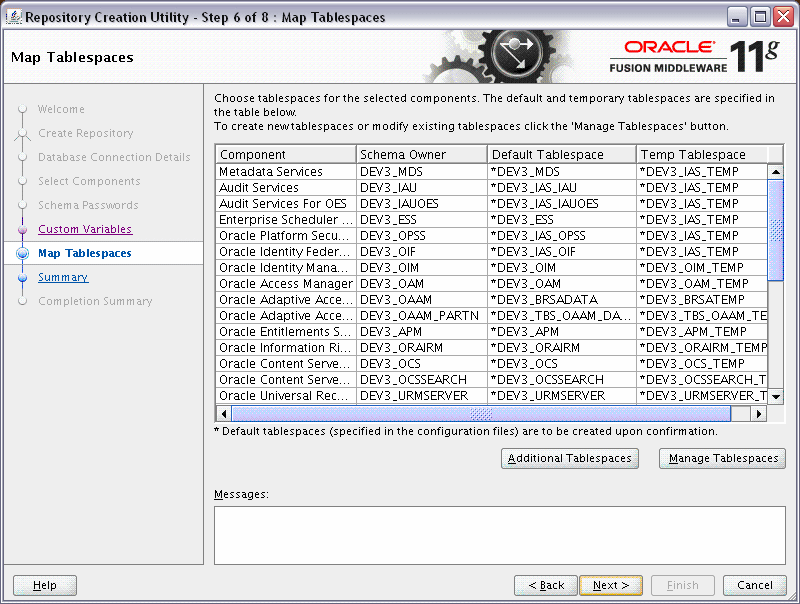800x604 pixels.
Task: Return to previous step via Back
Action: [x=546, y=585]
